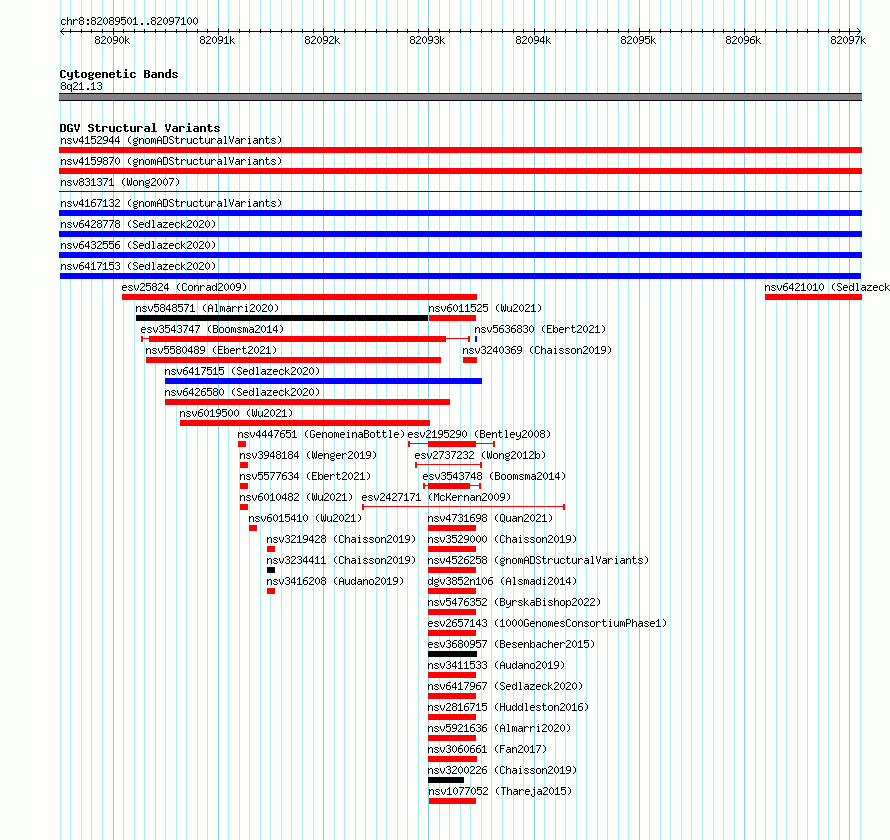This screenshot has height=840, width=890.
Task: Click the 82090k ruler tick label
Action: [112, 40]
